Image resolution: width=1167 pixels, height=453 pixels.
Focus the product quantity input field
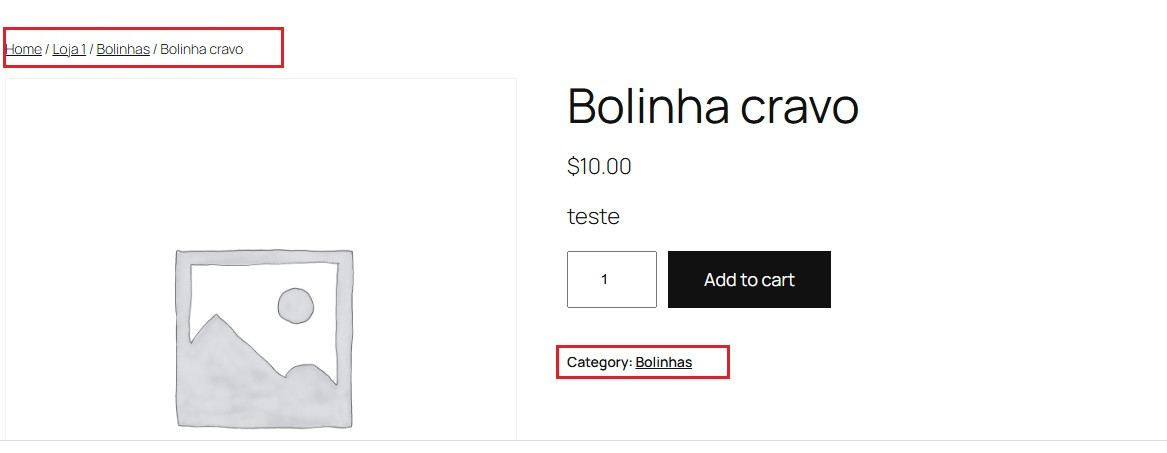coord(612,279)
